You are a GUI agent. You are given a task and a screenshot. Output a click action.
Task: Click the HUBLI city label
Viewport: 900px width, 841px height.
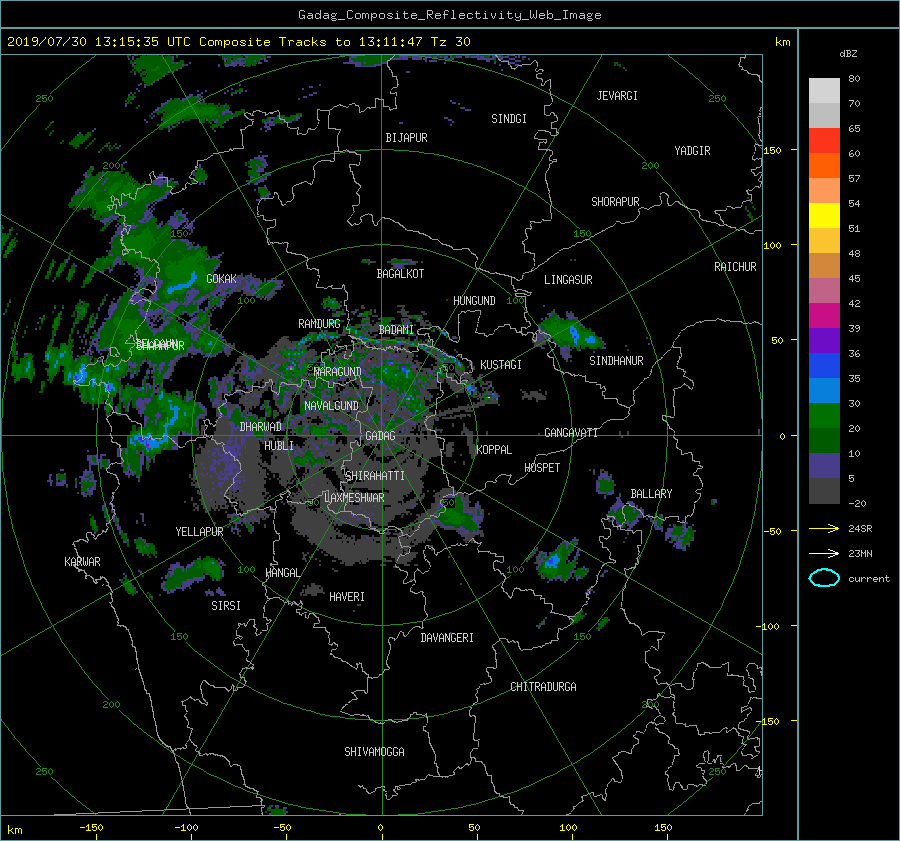(x=279, y=445)
